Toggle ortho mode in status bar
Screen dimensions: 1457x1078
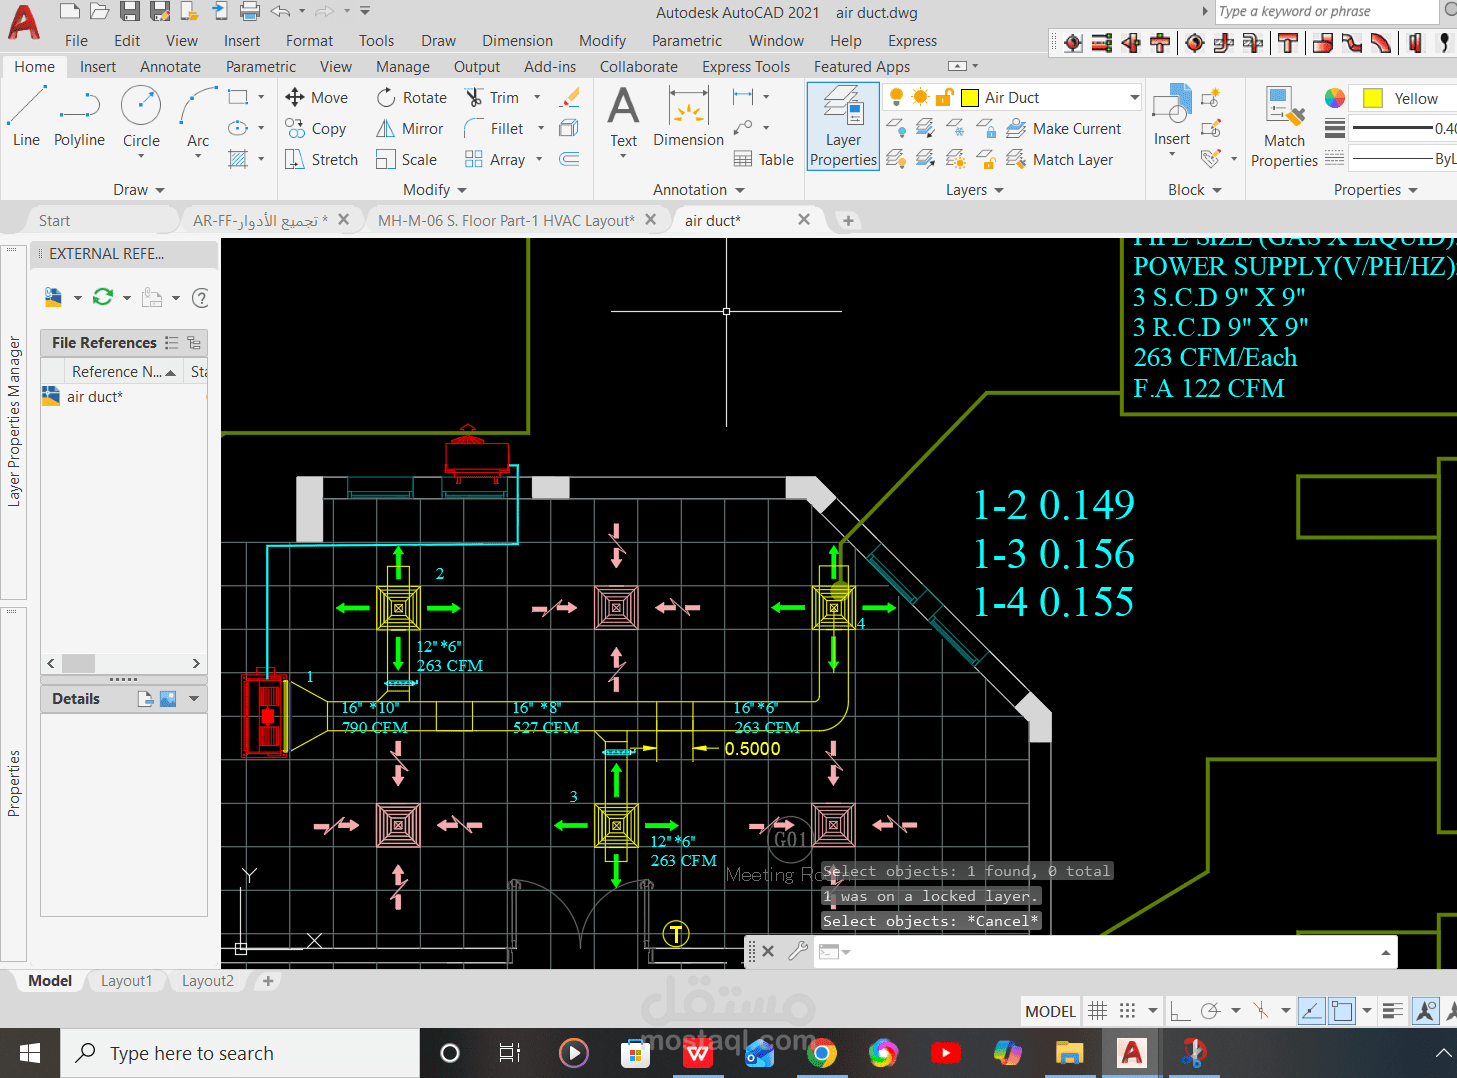(1180, 1011)
